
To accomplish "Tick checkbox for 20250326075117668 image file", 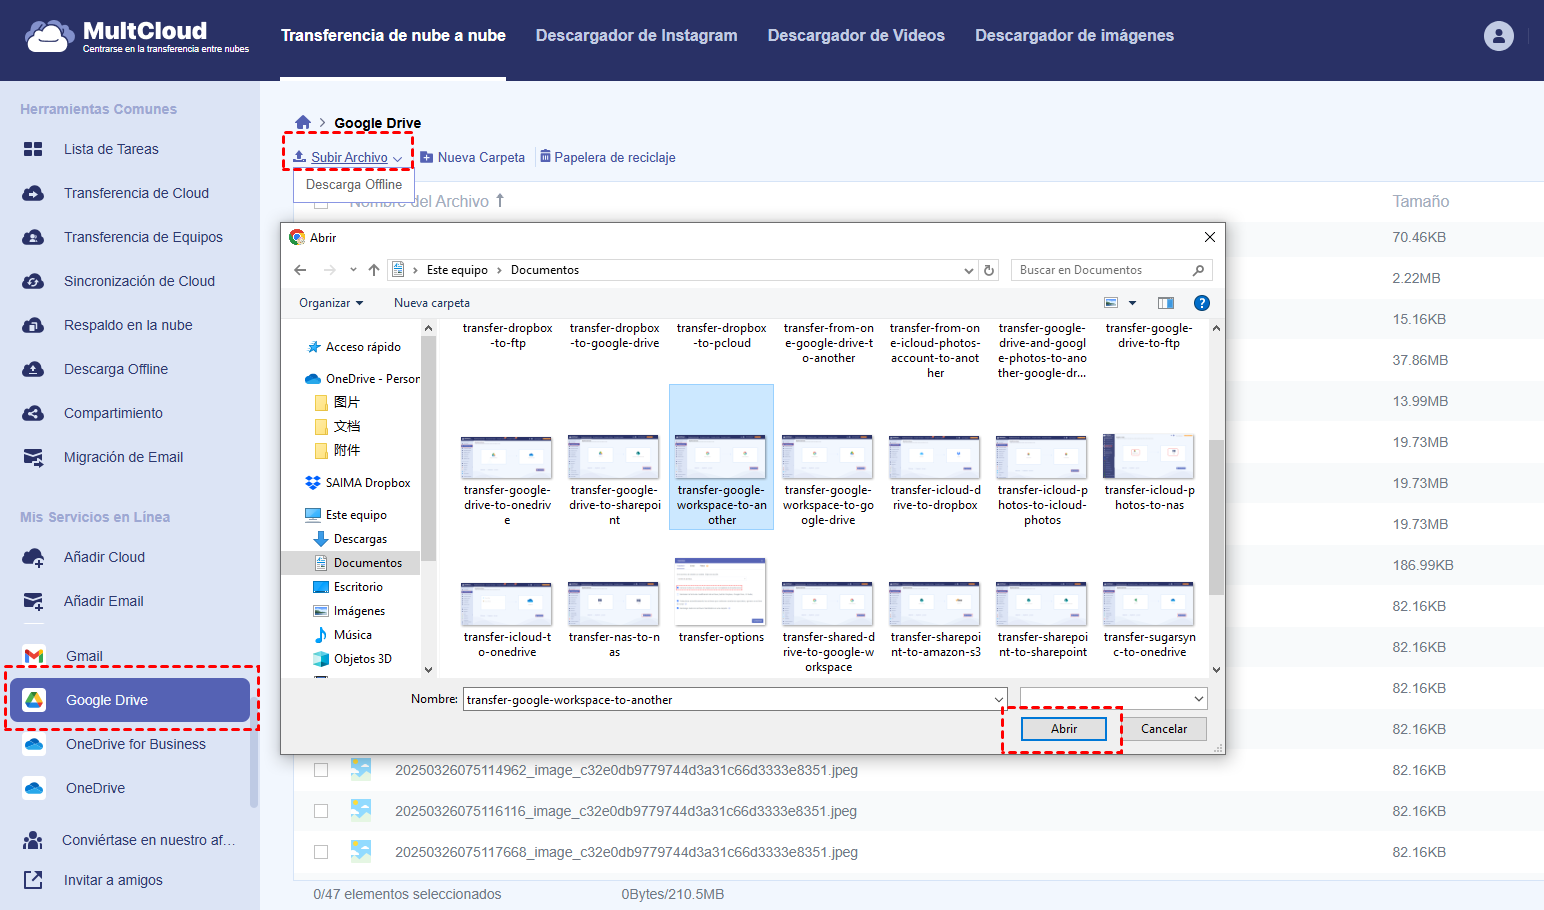I will pos(321,852).
